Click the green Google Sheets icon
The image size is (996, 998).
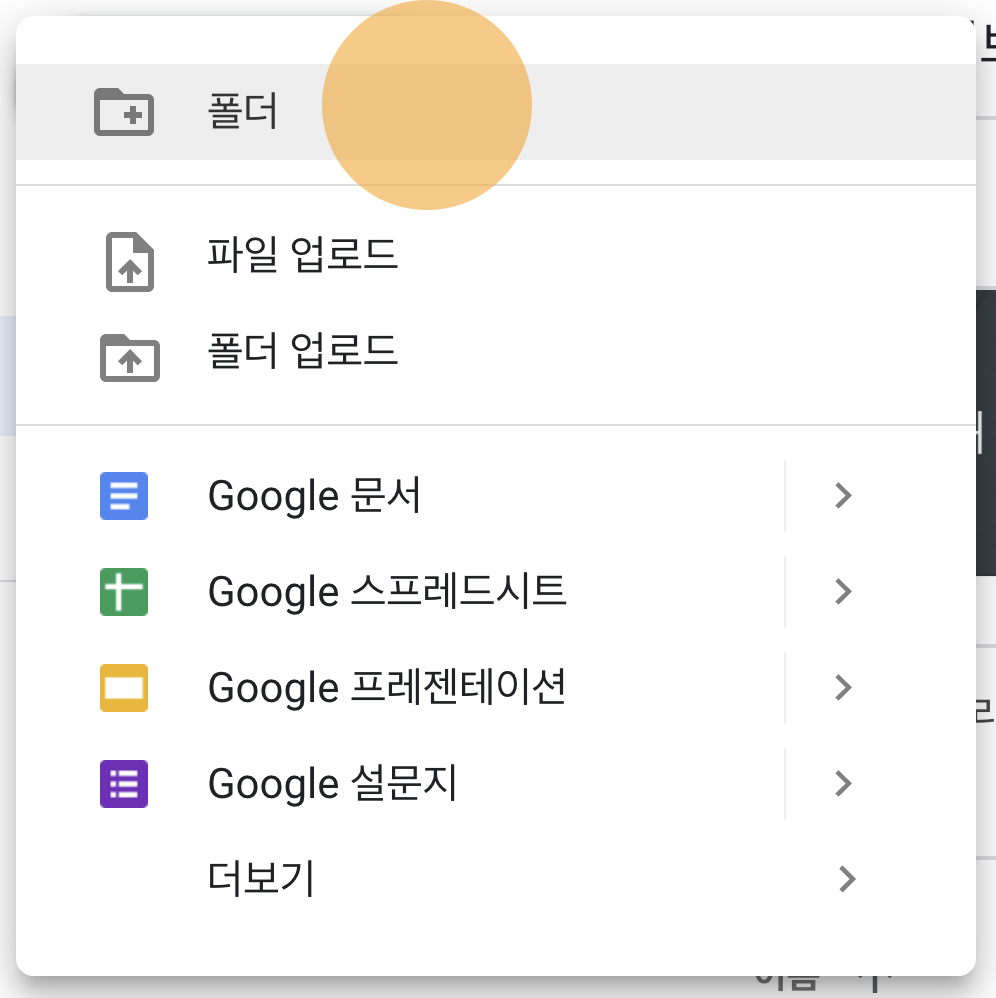click(x=124, y=592)
